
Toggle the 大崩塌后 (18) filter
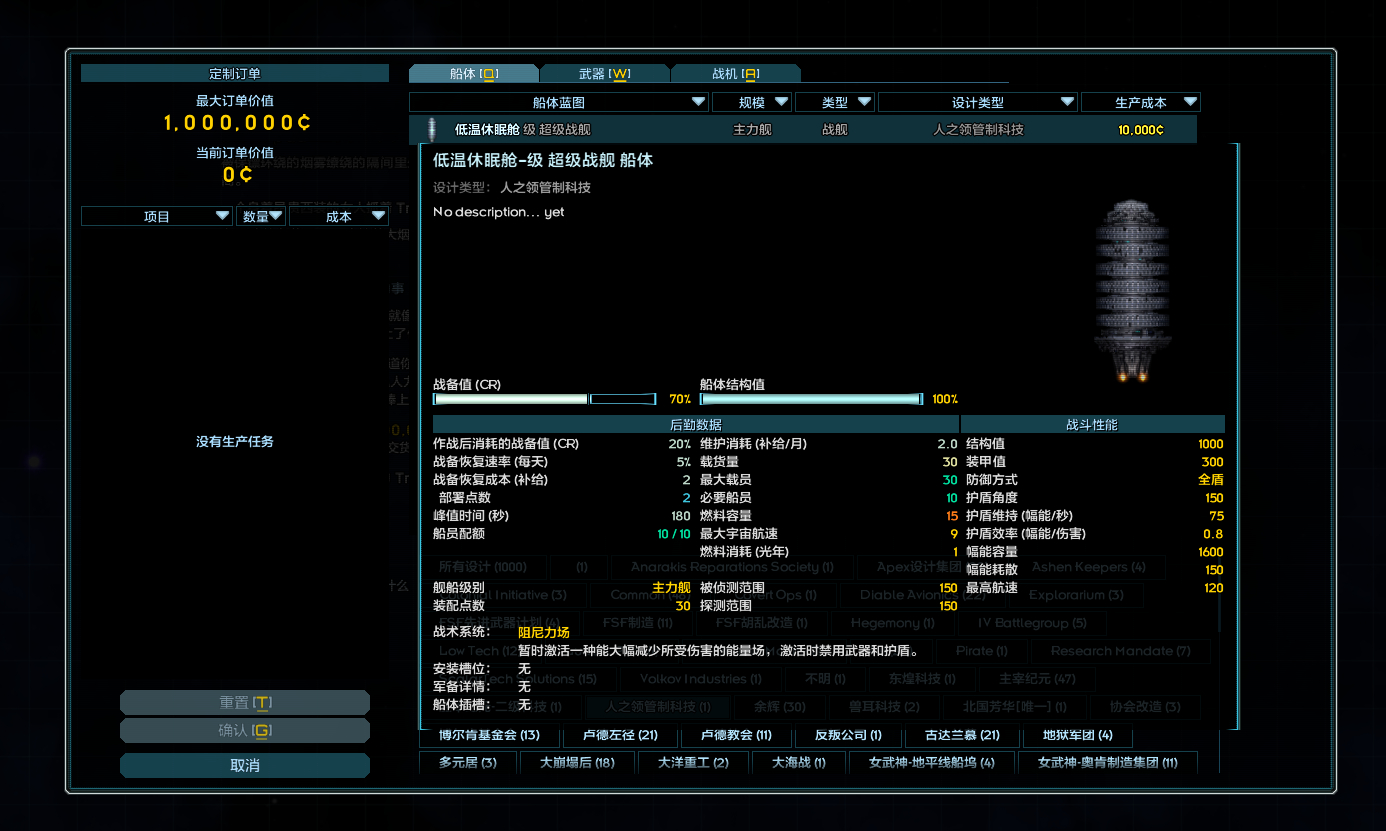tap(577, 763)
